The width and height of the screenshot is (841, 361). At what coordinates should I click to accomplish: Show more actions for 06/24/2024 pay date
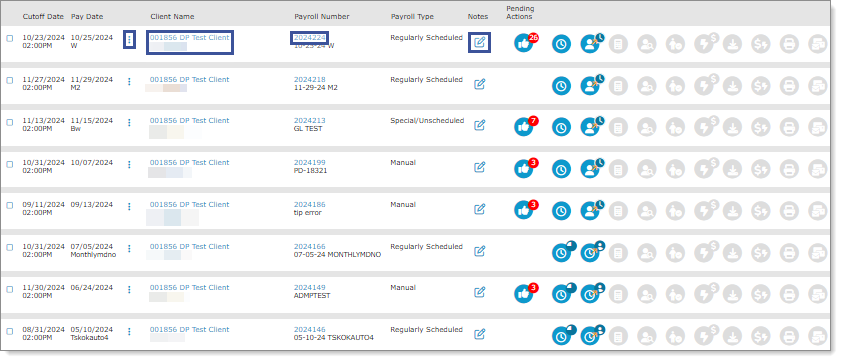point(129,290)
